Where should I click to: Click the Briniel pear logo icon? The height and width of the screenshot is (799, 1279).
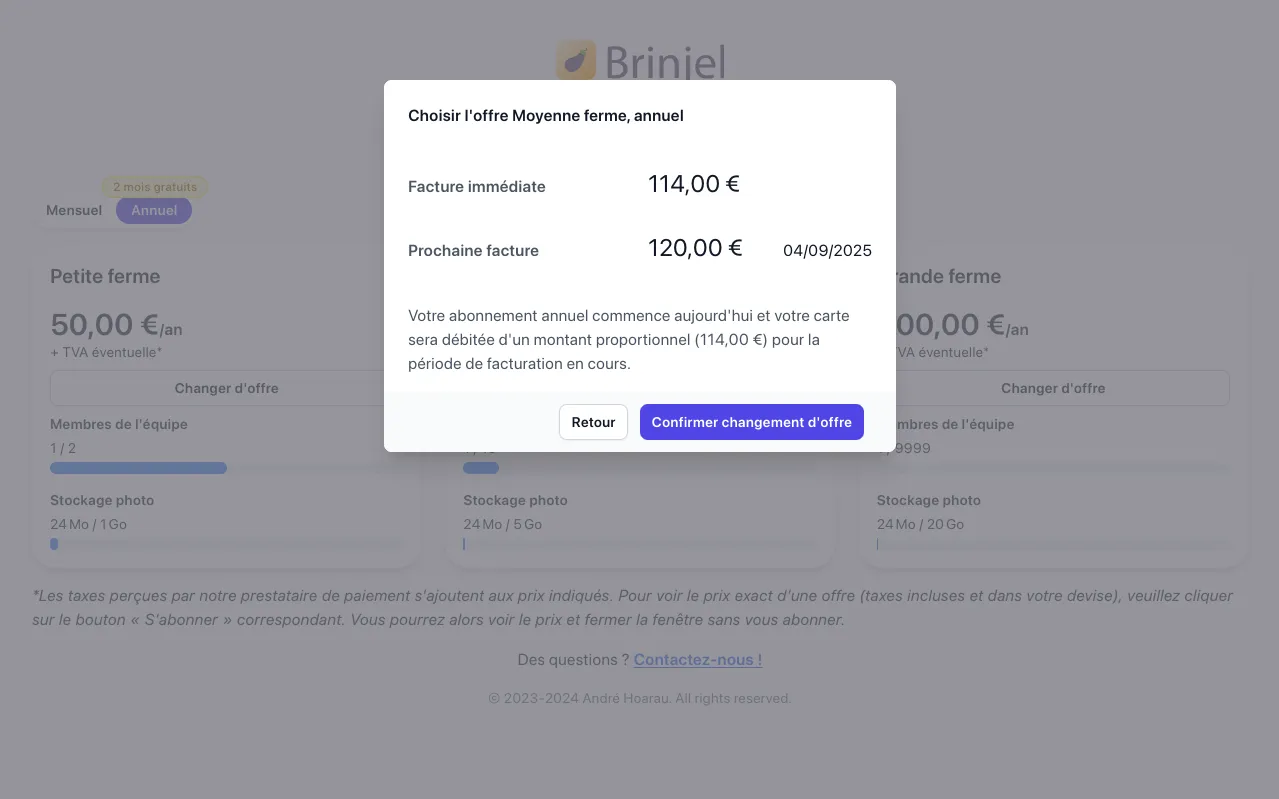(575, 61)
